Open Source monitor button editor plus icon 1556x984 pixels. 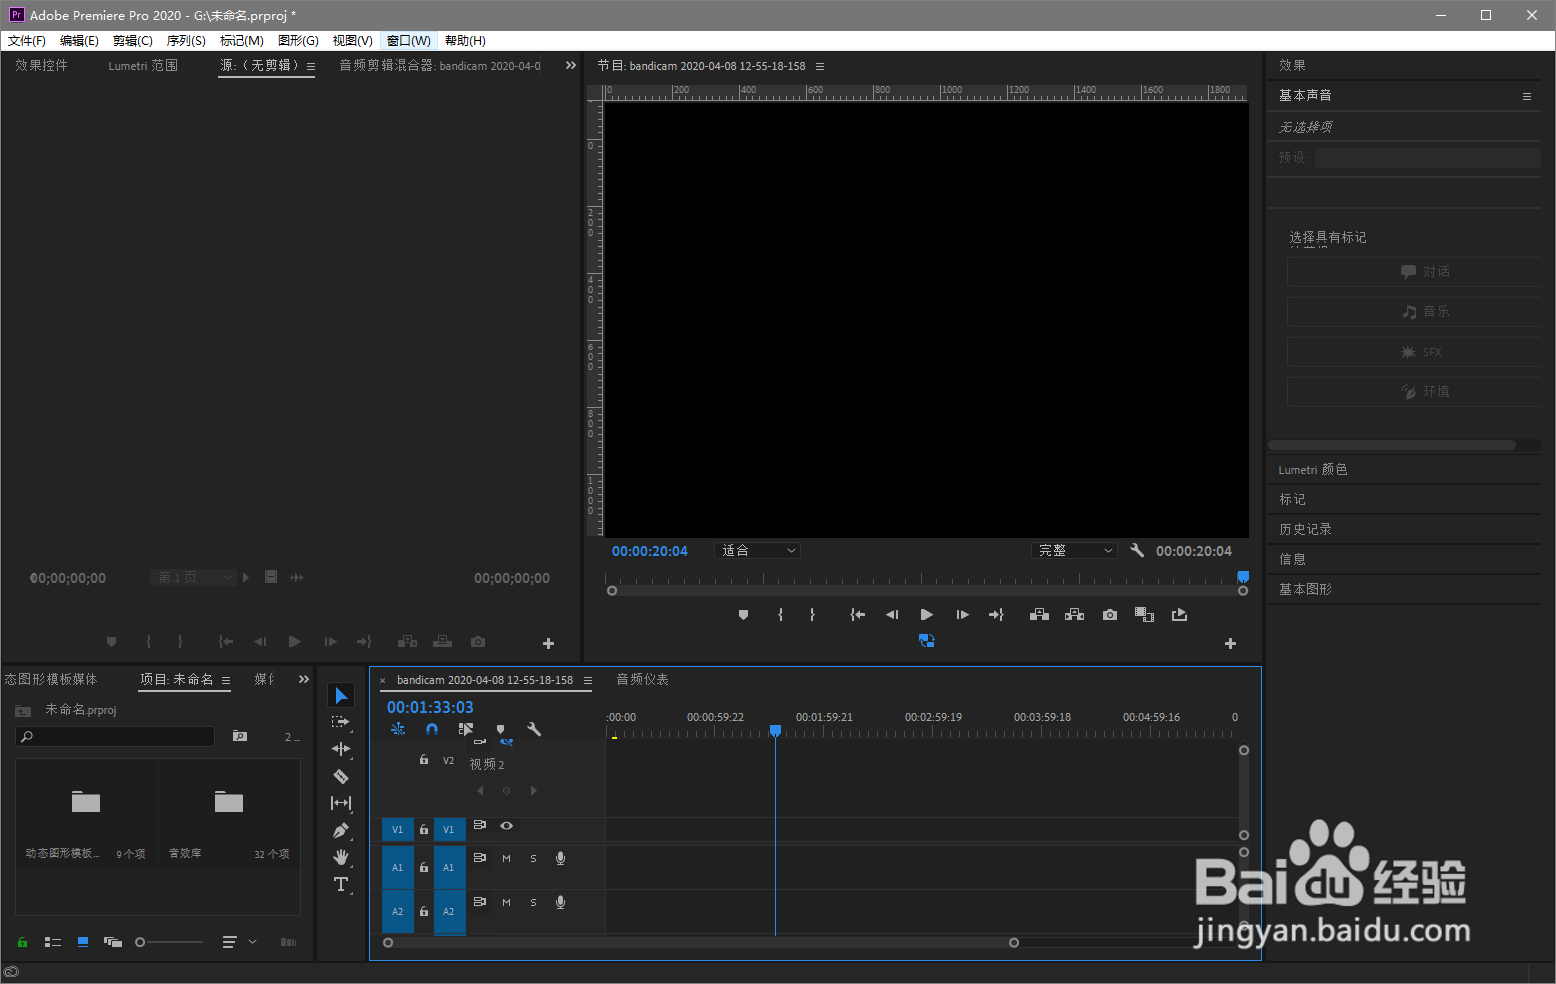(x=548, y=644)
